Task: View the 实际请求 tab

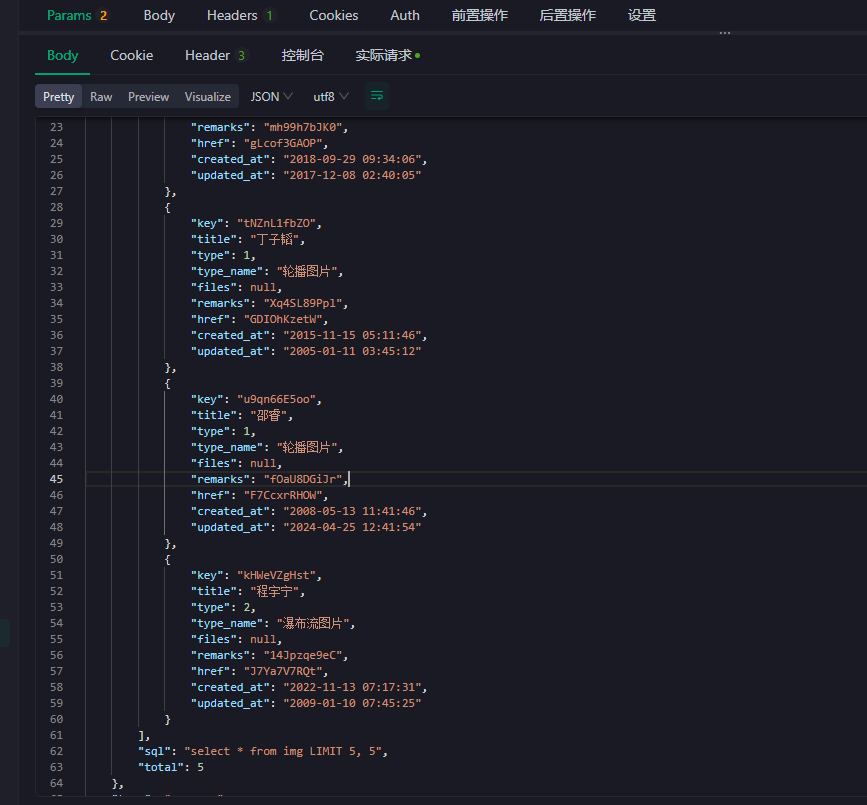Action: 387,55
